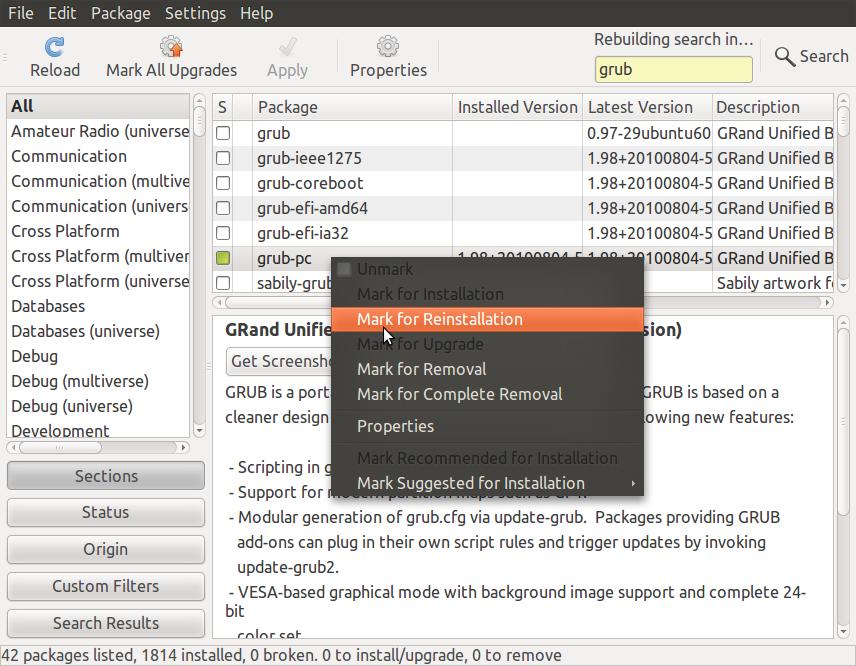Select Properties in the context menu
This screenshot has width=856, height=666.
click(x=487, y=426)
